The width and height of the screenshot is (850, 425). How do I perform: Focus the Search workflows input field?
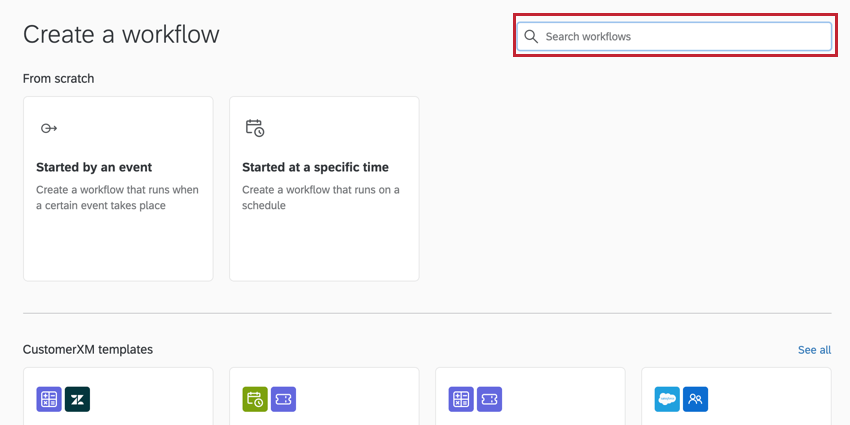pos(685,37)
